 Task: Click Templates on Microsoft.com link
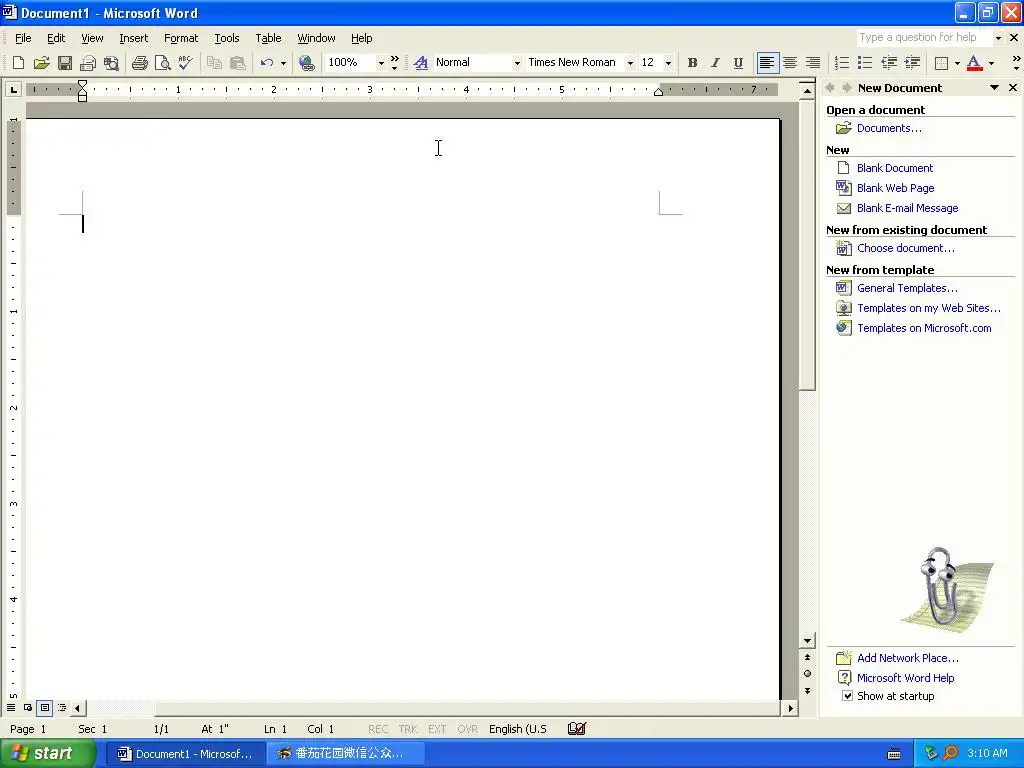tap(924, 328)
